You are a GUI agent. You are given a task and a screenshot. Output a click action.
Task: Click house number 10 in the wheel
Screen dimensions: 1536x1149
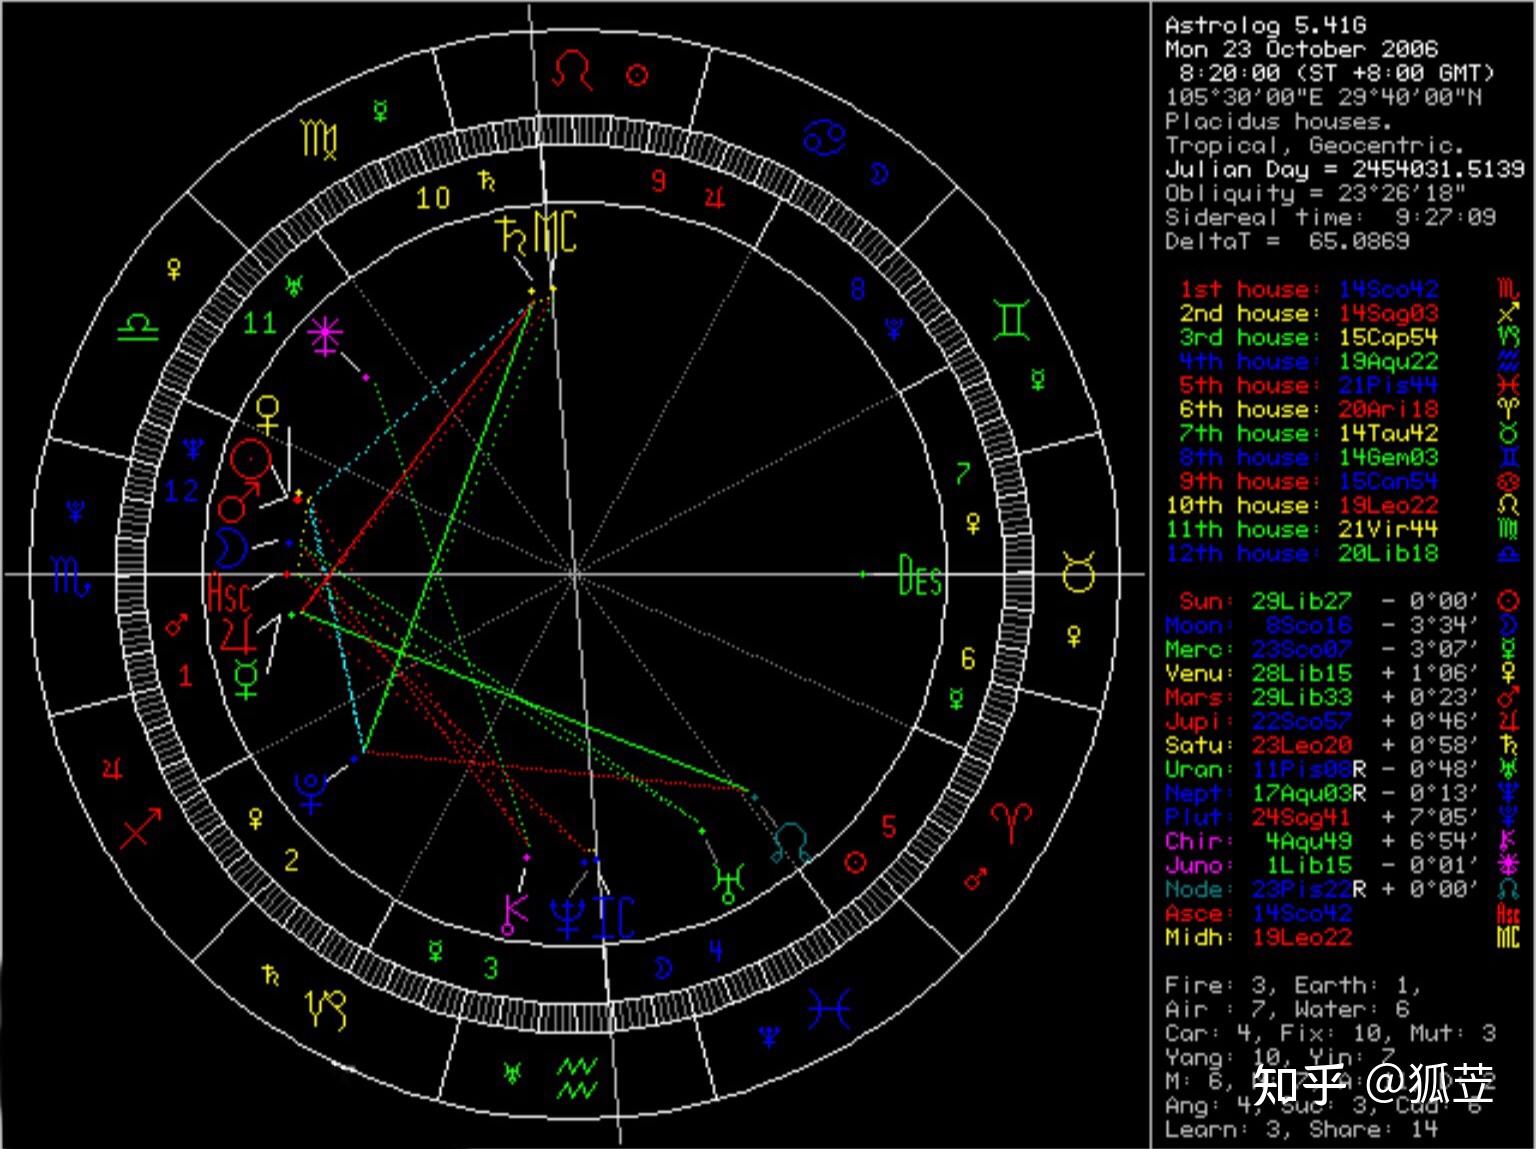point(433,198)
